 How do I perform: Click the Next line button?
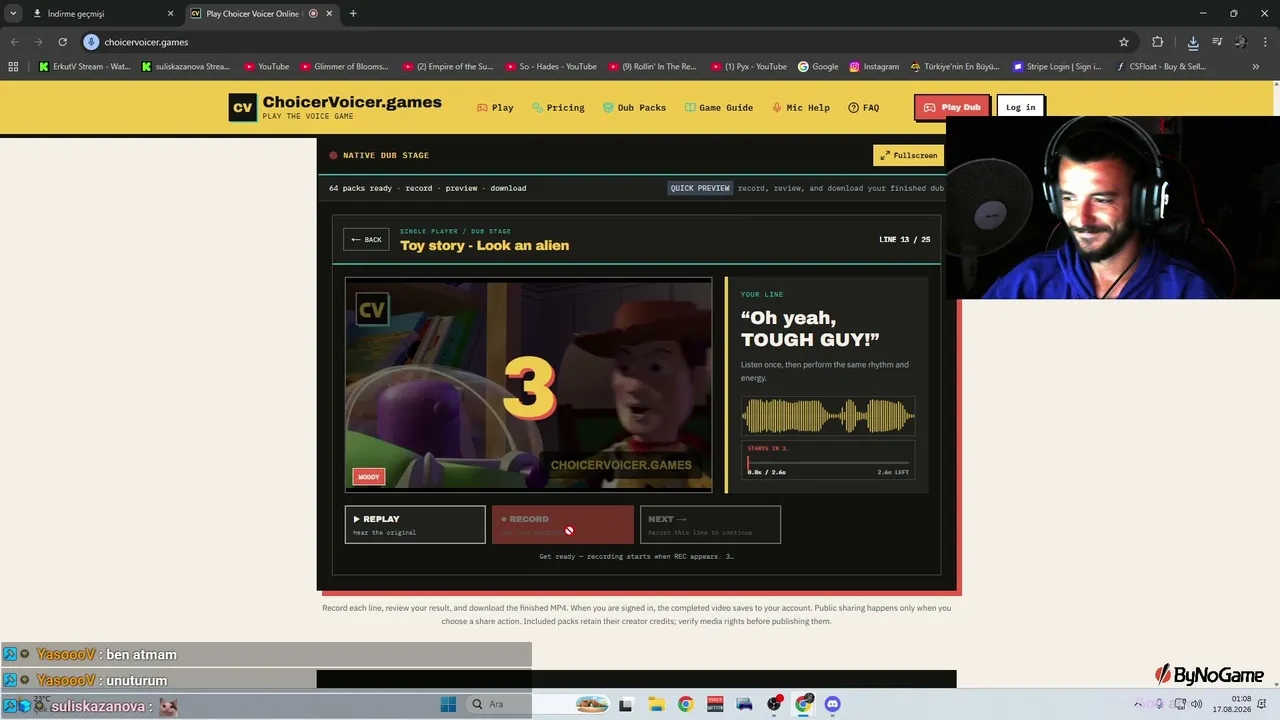710,524
